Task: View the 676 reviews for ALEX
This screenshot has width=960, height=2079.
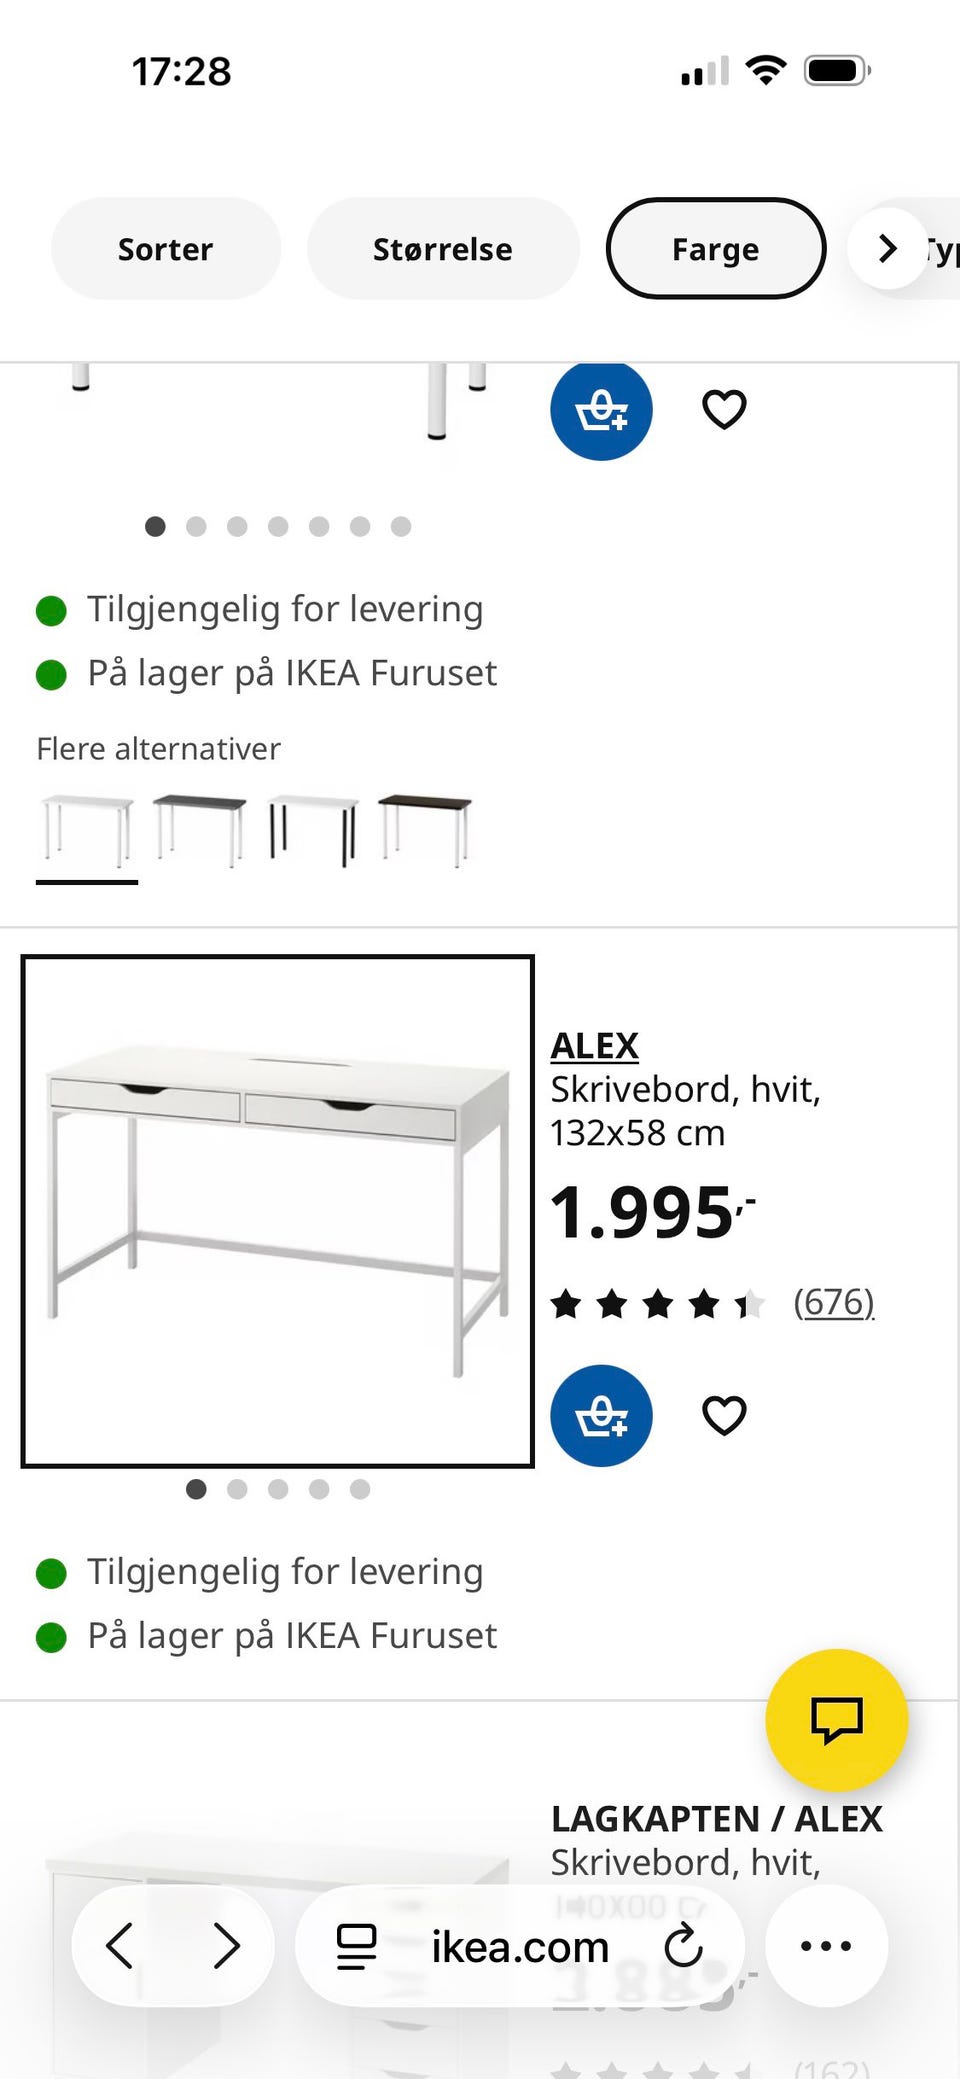Action: point(834,1303)
